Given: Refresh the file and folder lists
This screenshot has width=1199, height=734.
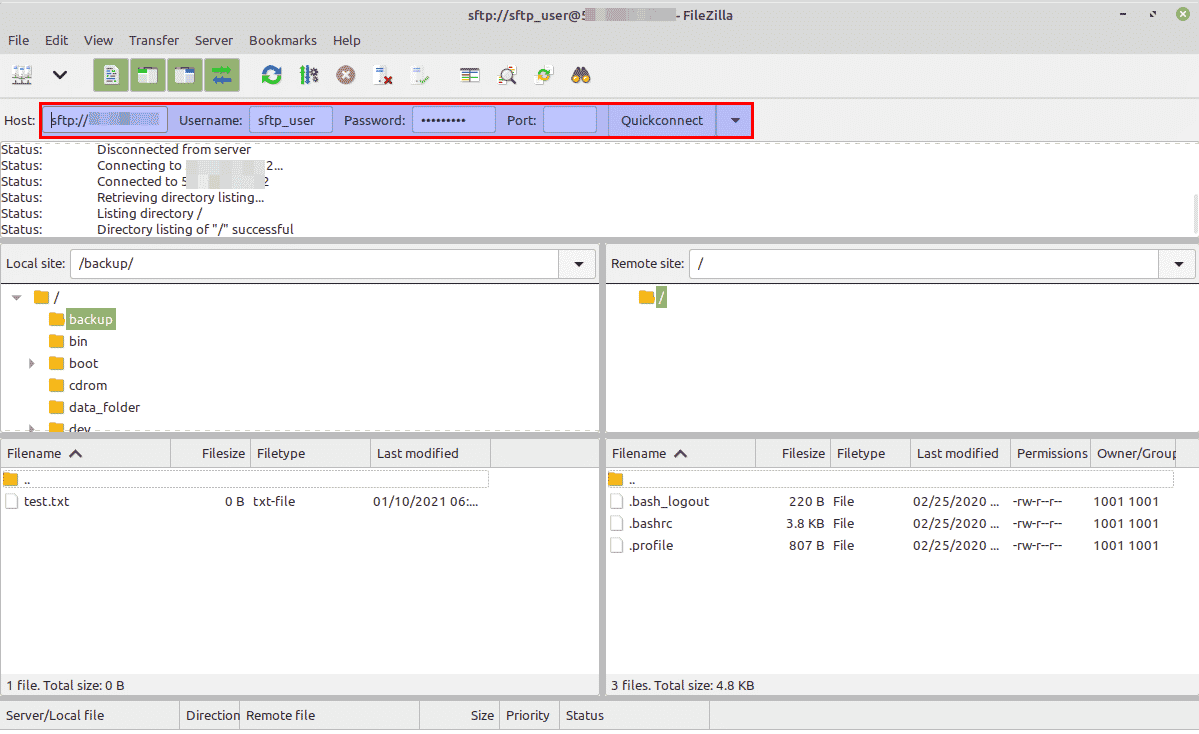Looking at the screenshot, I should [x=270, y=75].
